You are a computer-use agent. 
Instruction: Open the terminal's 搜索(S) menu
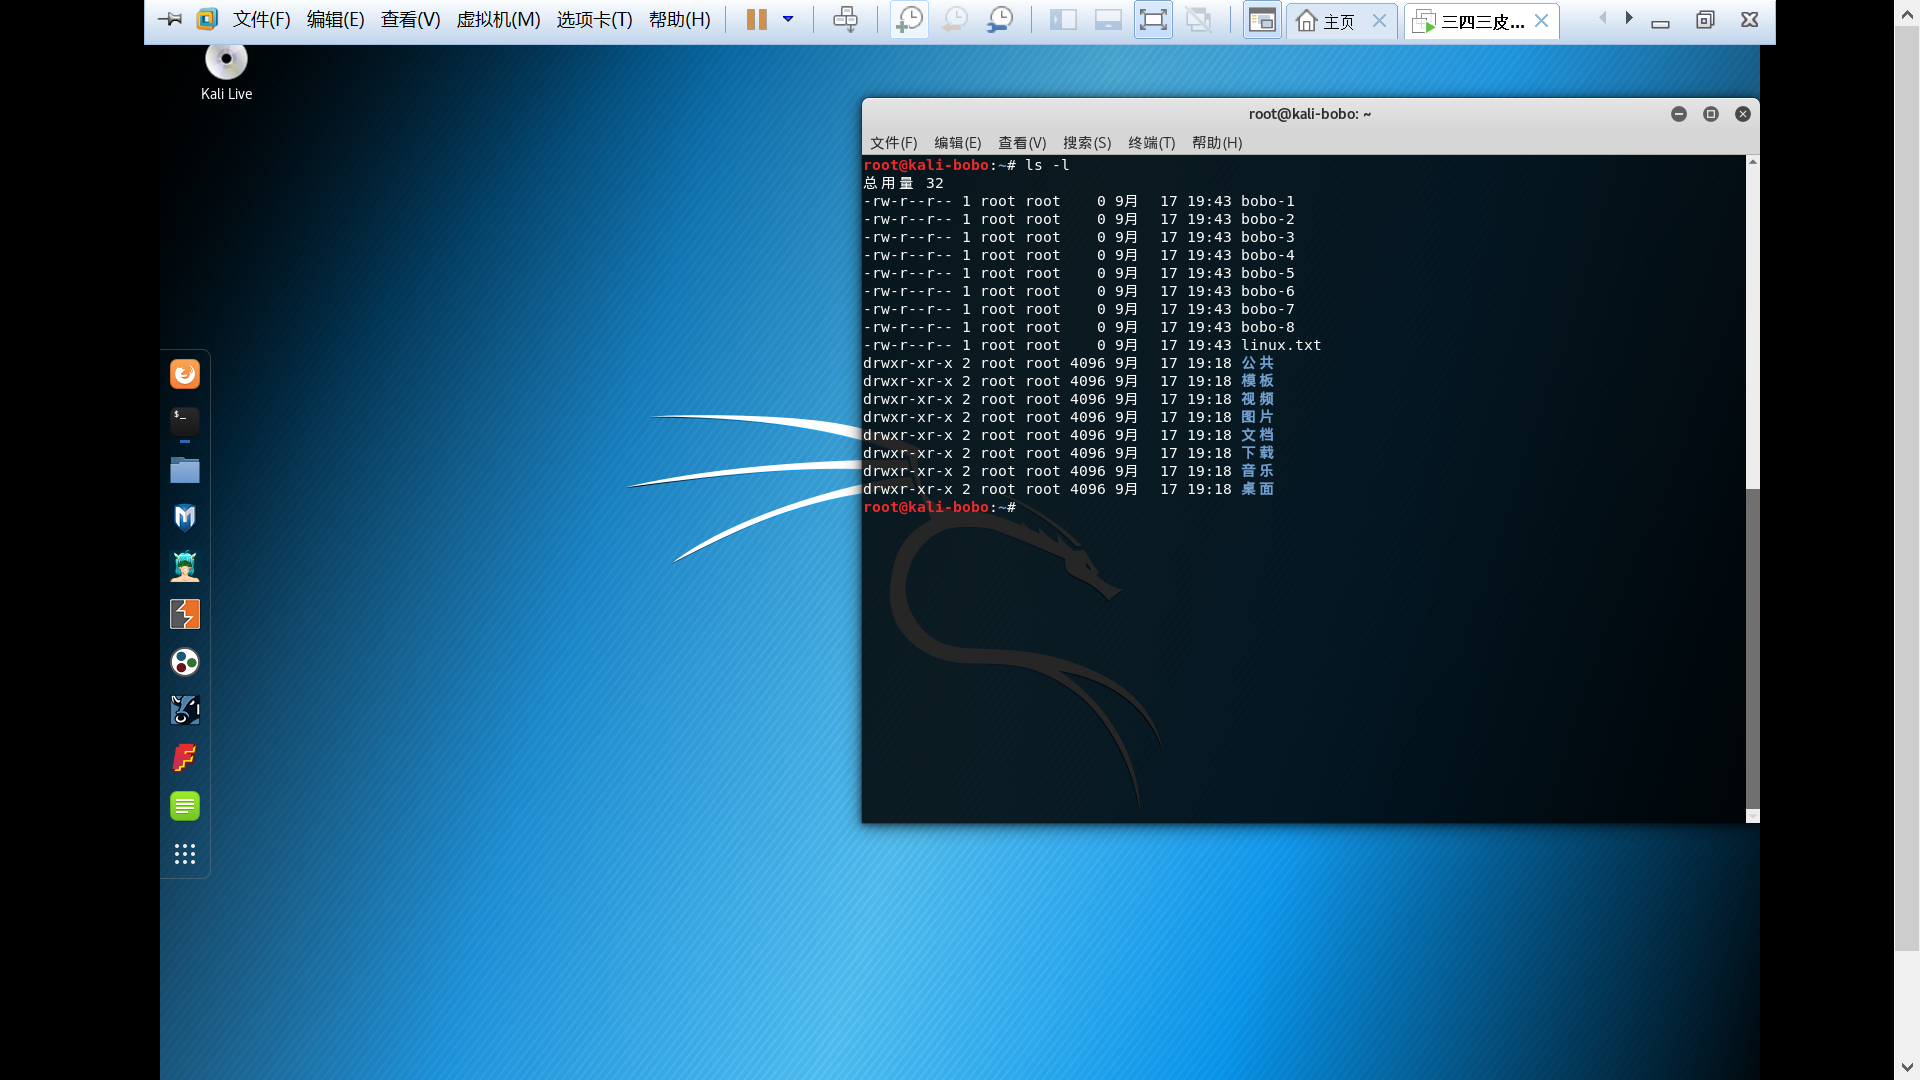pyautogui.click(x=1087, y=143)
